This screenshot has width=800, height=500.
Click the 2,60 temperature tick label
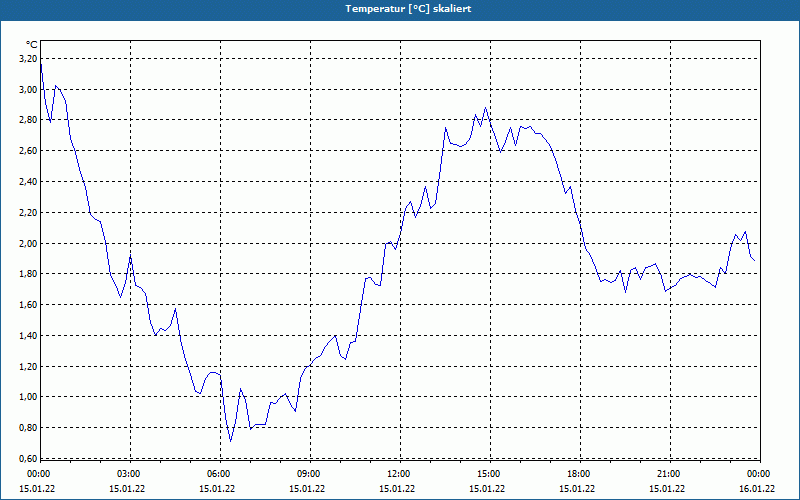(x=28, y=151)
